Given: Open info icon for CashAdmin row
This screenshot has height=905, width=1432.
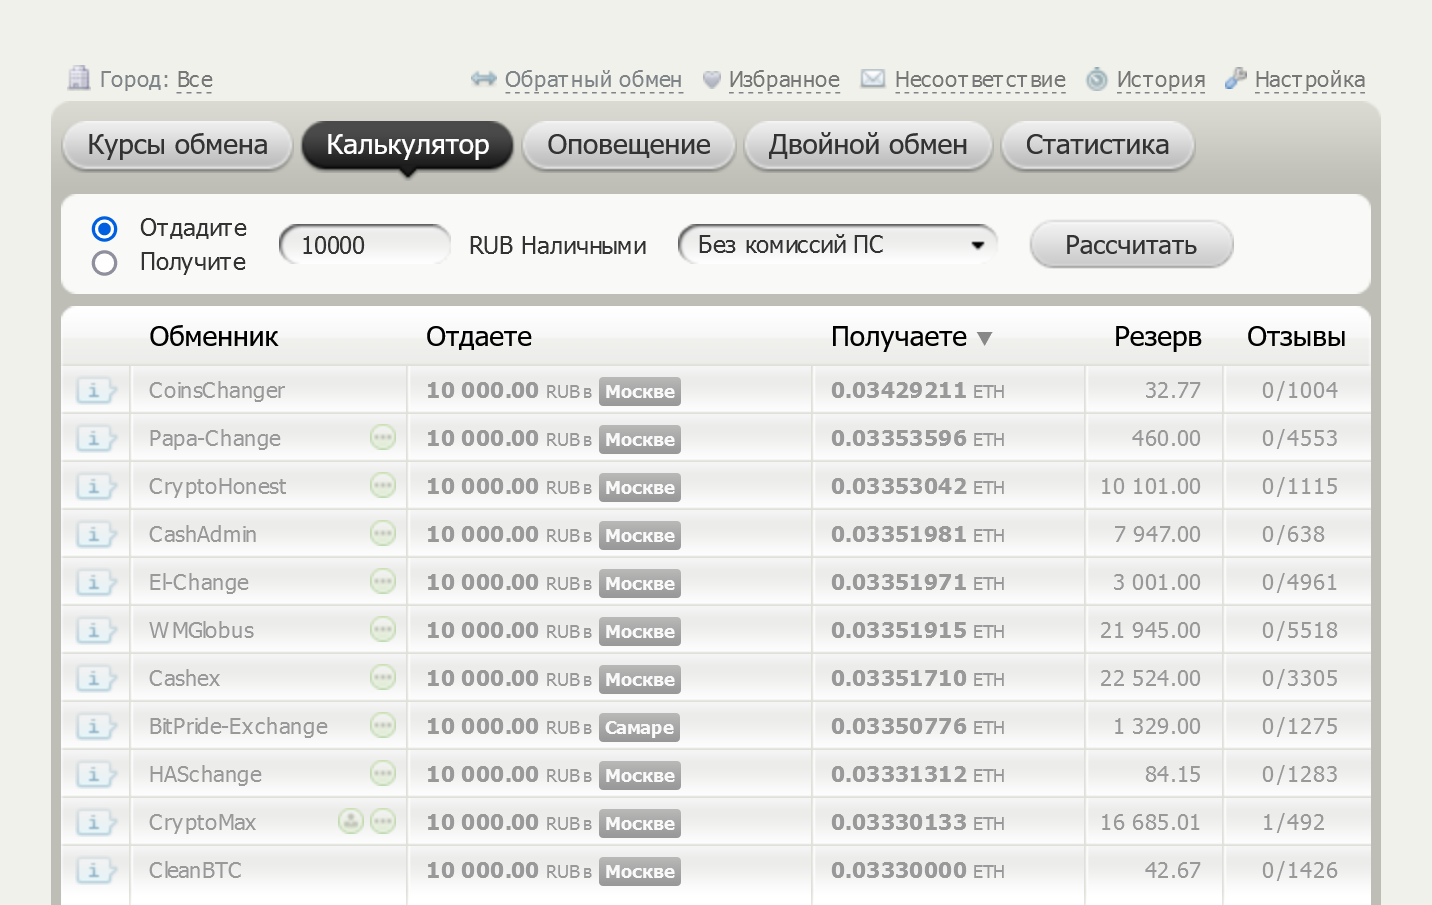Looking at the screenshot, I should pos(97,534).
